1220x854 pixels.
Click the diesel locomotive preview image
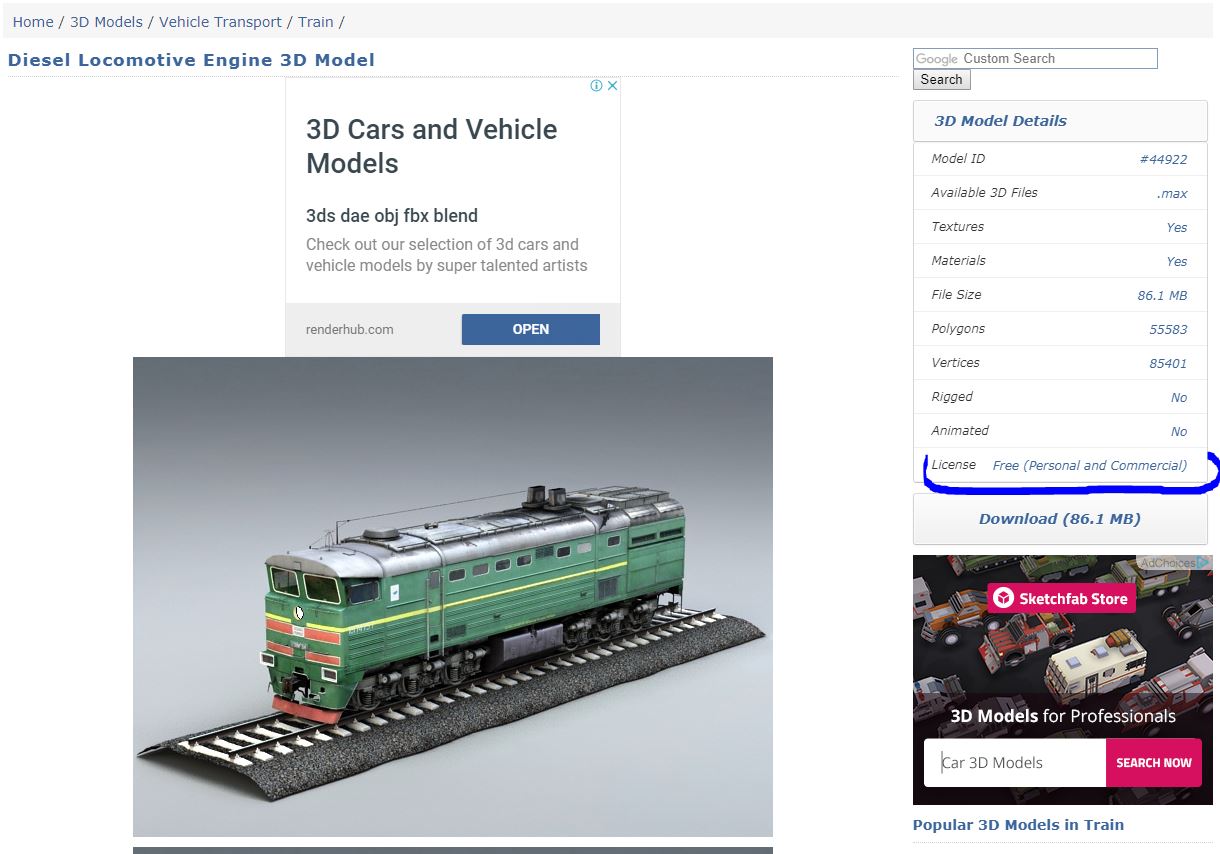click(453, 597)
